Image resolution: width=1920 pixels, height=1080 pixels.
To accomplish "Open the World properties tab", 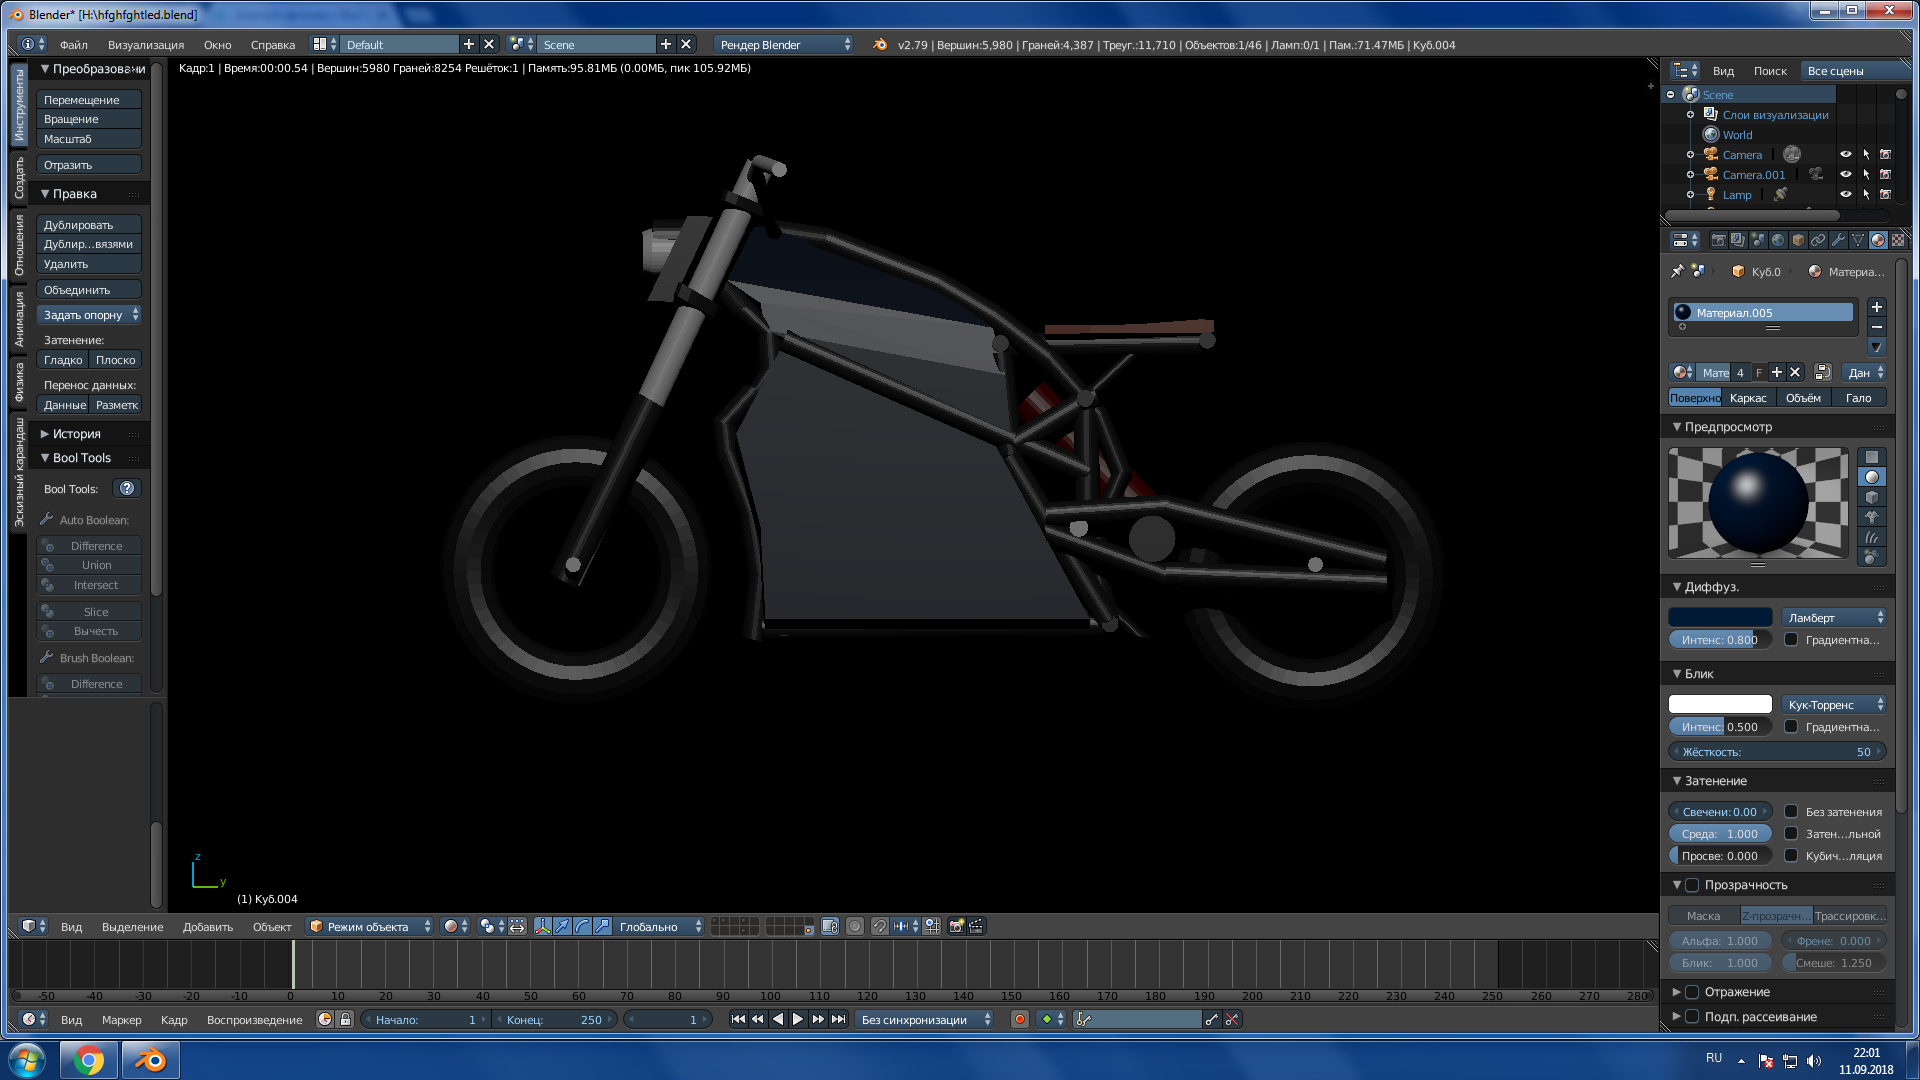I will point(1778,240).
